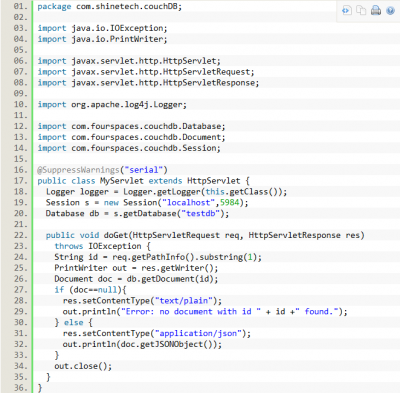400x393 pixels.
Task: Select the new Session("localhost",5984) line
Action: [147, 203]
